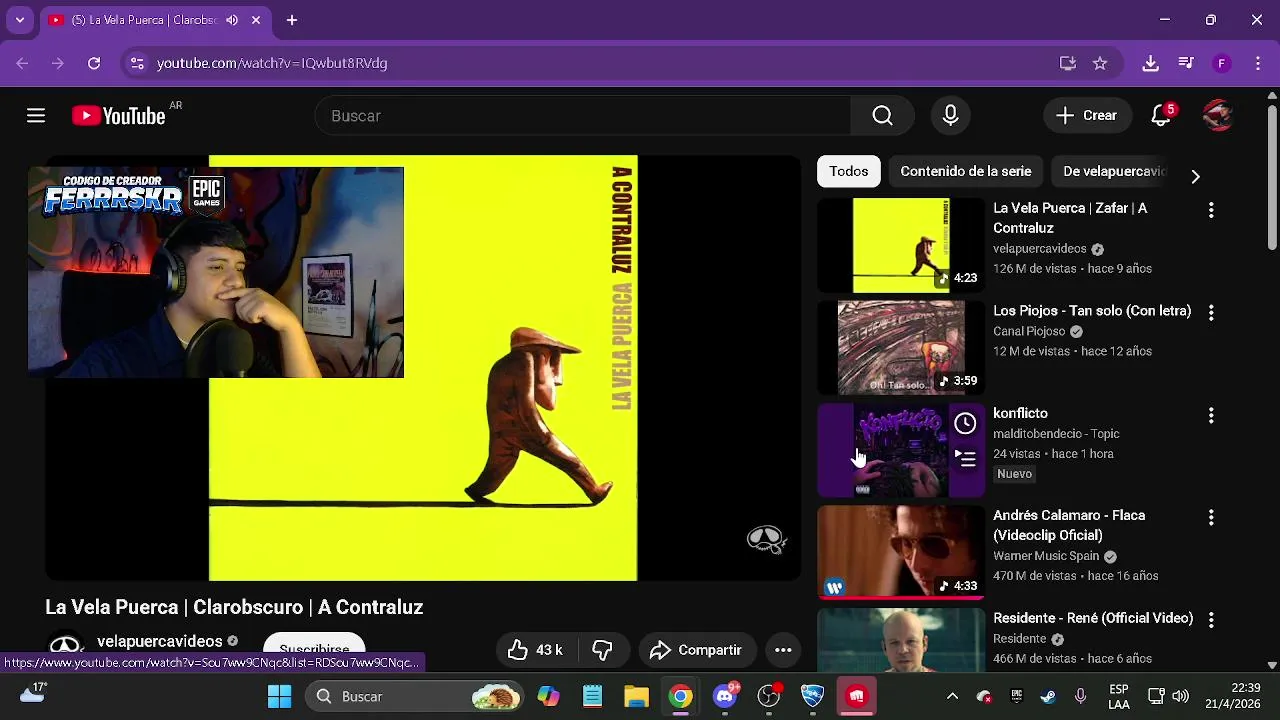Open the Chrome profile F icon

[1221, 63]
